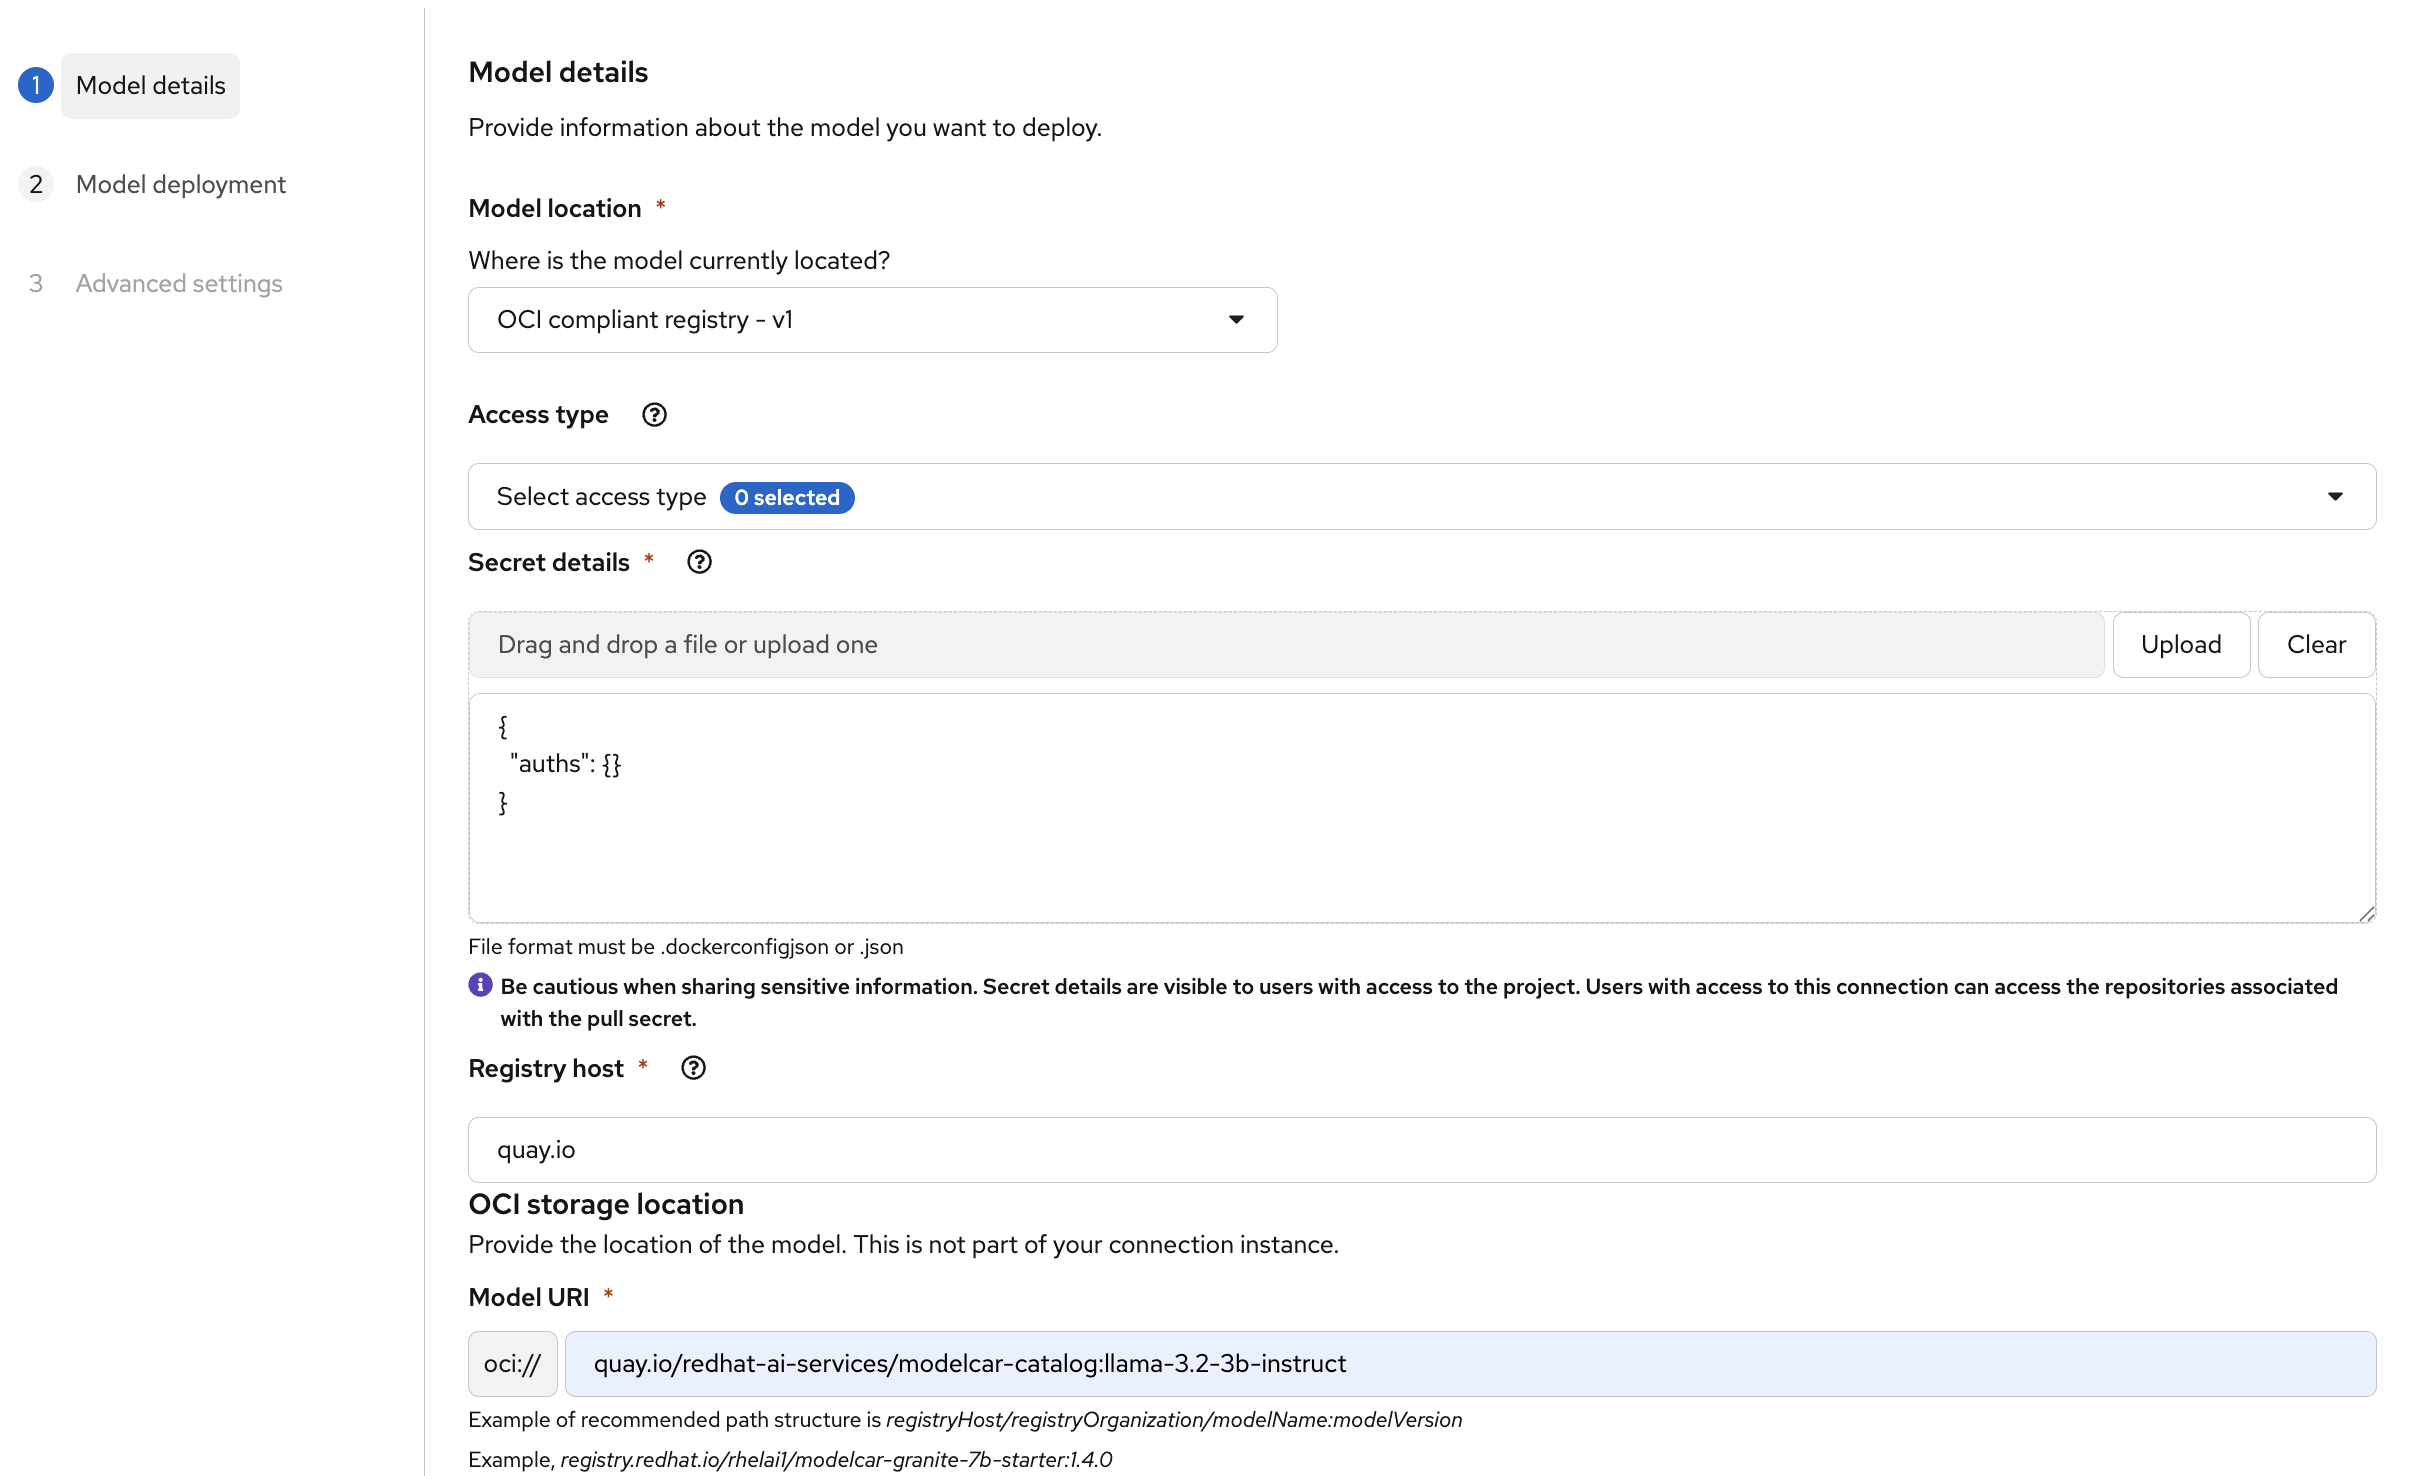The width and height of the screenshot is (2414, 1476).
Task: Open the Registry host help tooltip
Action: 693,1067
